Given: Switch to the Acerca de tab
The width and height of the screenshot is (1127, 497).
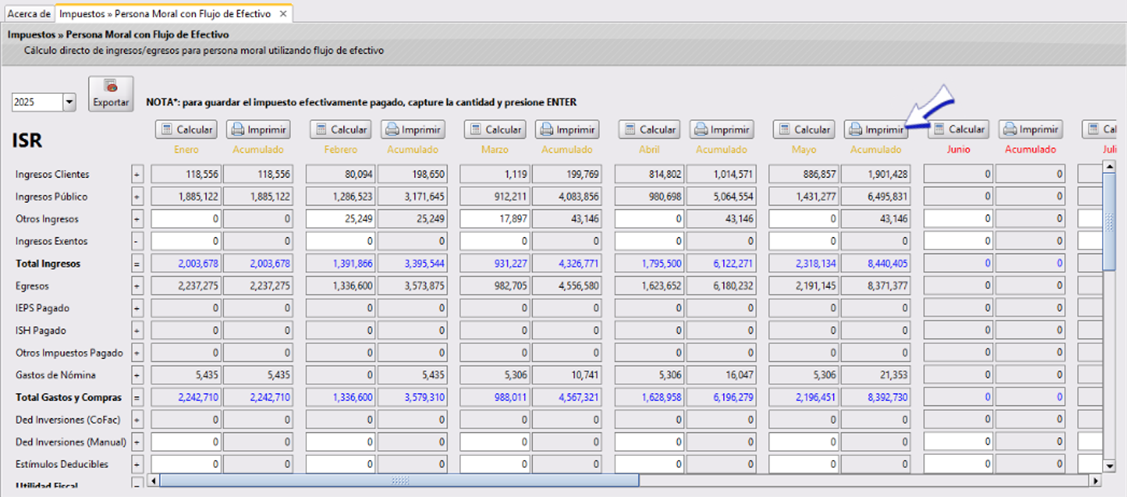Looking at the screenshot, I should click(28, 15).
